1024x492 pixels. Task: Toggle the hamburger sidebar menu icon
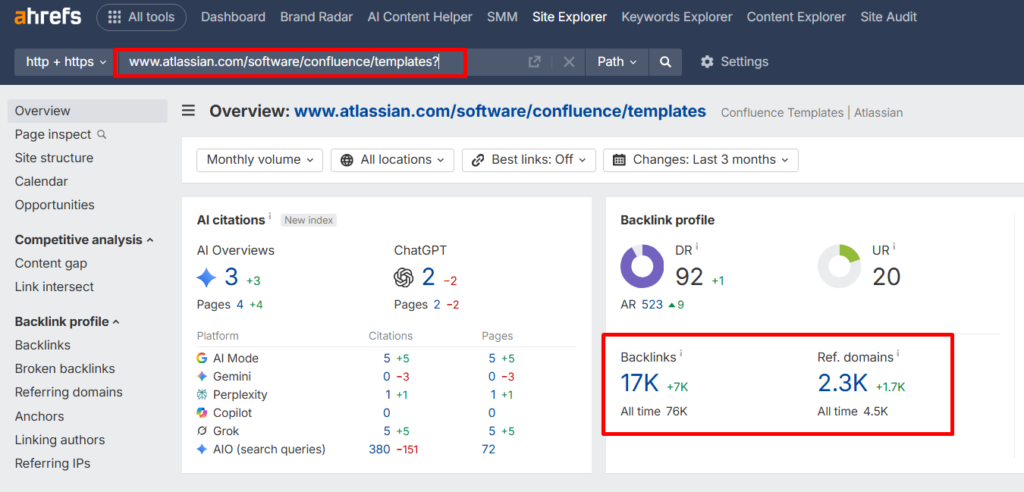click(x=189, y=110)
